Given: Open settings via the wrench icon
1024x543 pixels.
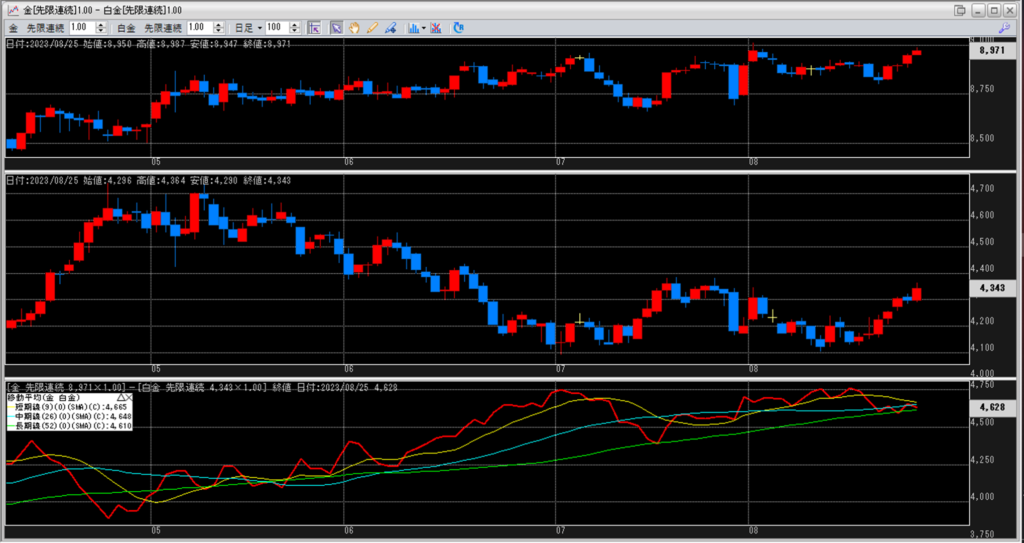Looking at the screenshot, I should [x=458, y=27].
